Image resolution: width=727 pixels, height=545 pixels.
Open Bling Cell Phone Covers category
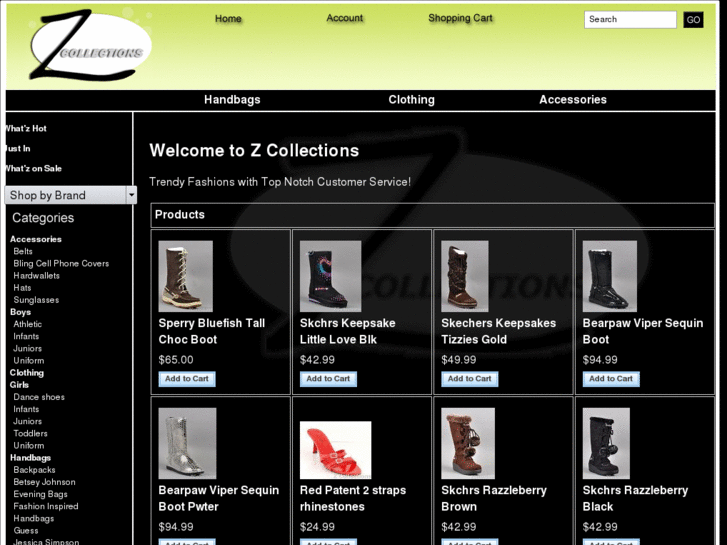pyautogui.click(x=61, y=263)
